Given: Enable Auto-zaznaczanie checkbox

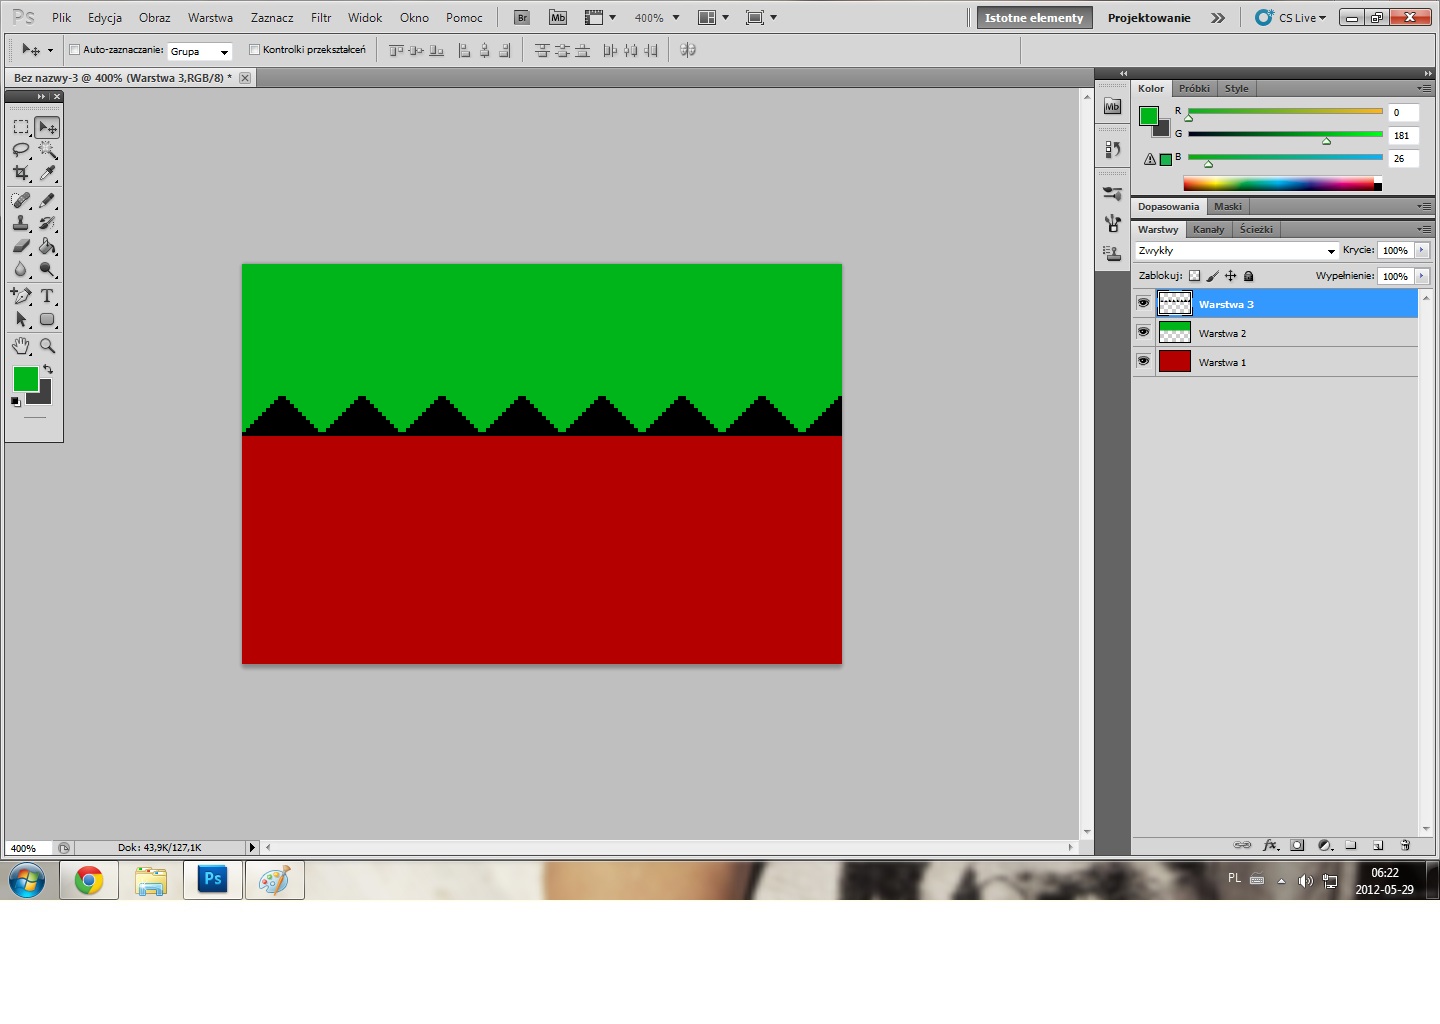Looking at the screenshot, I should [x=74, y=49].
